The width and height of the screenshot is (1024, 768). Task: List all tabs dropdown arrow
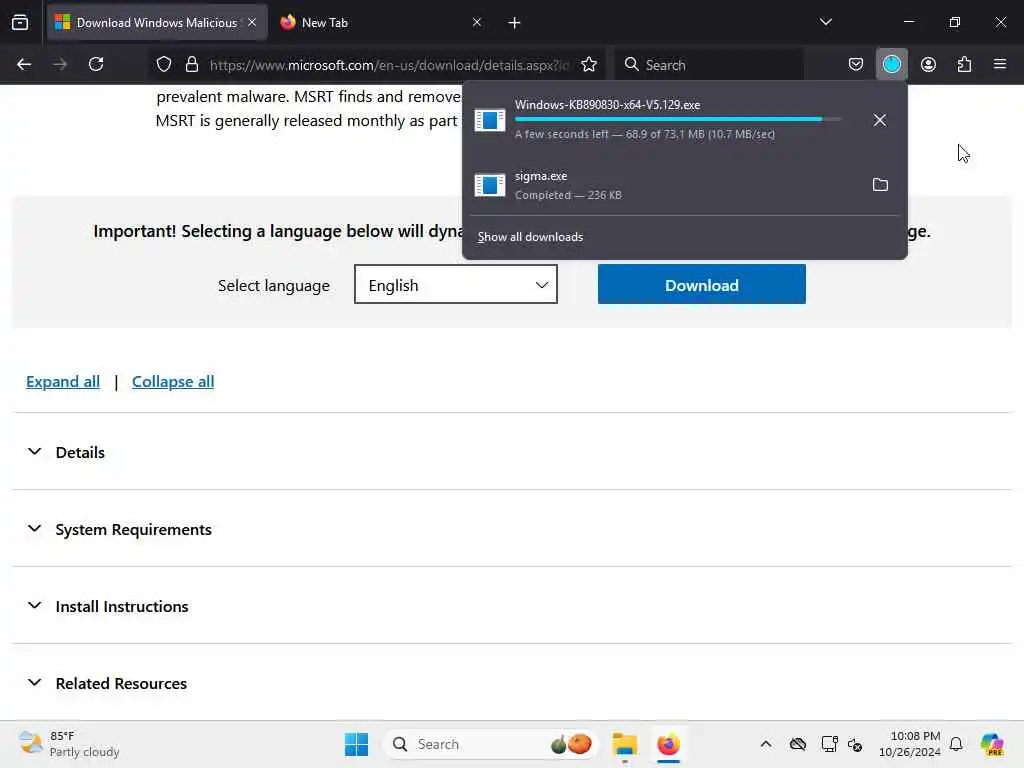point(825,23)
